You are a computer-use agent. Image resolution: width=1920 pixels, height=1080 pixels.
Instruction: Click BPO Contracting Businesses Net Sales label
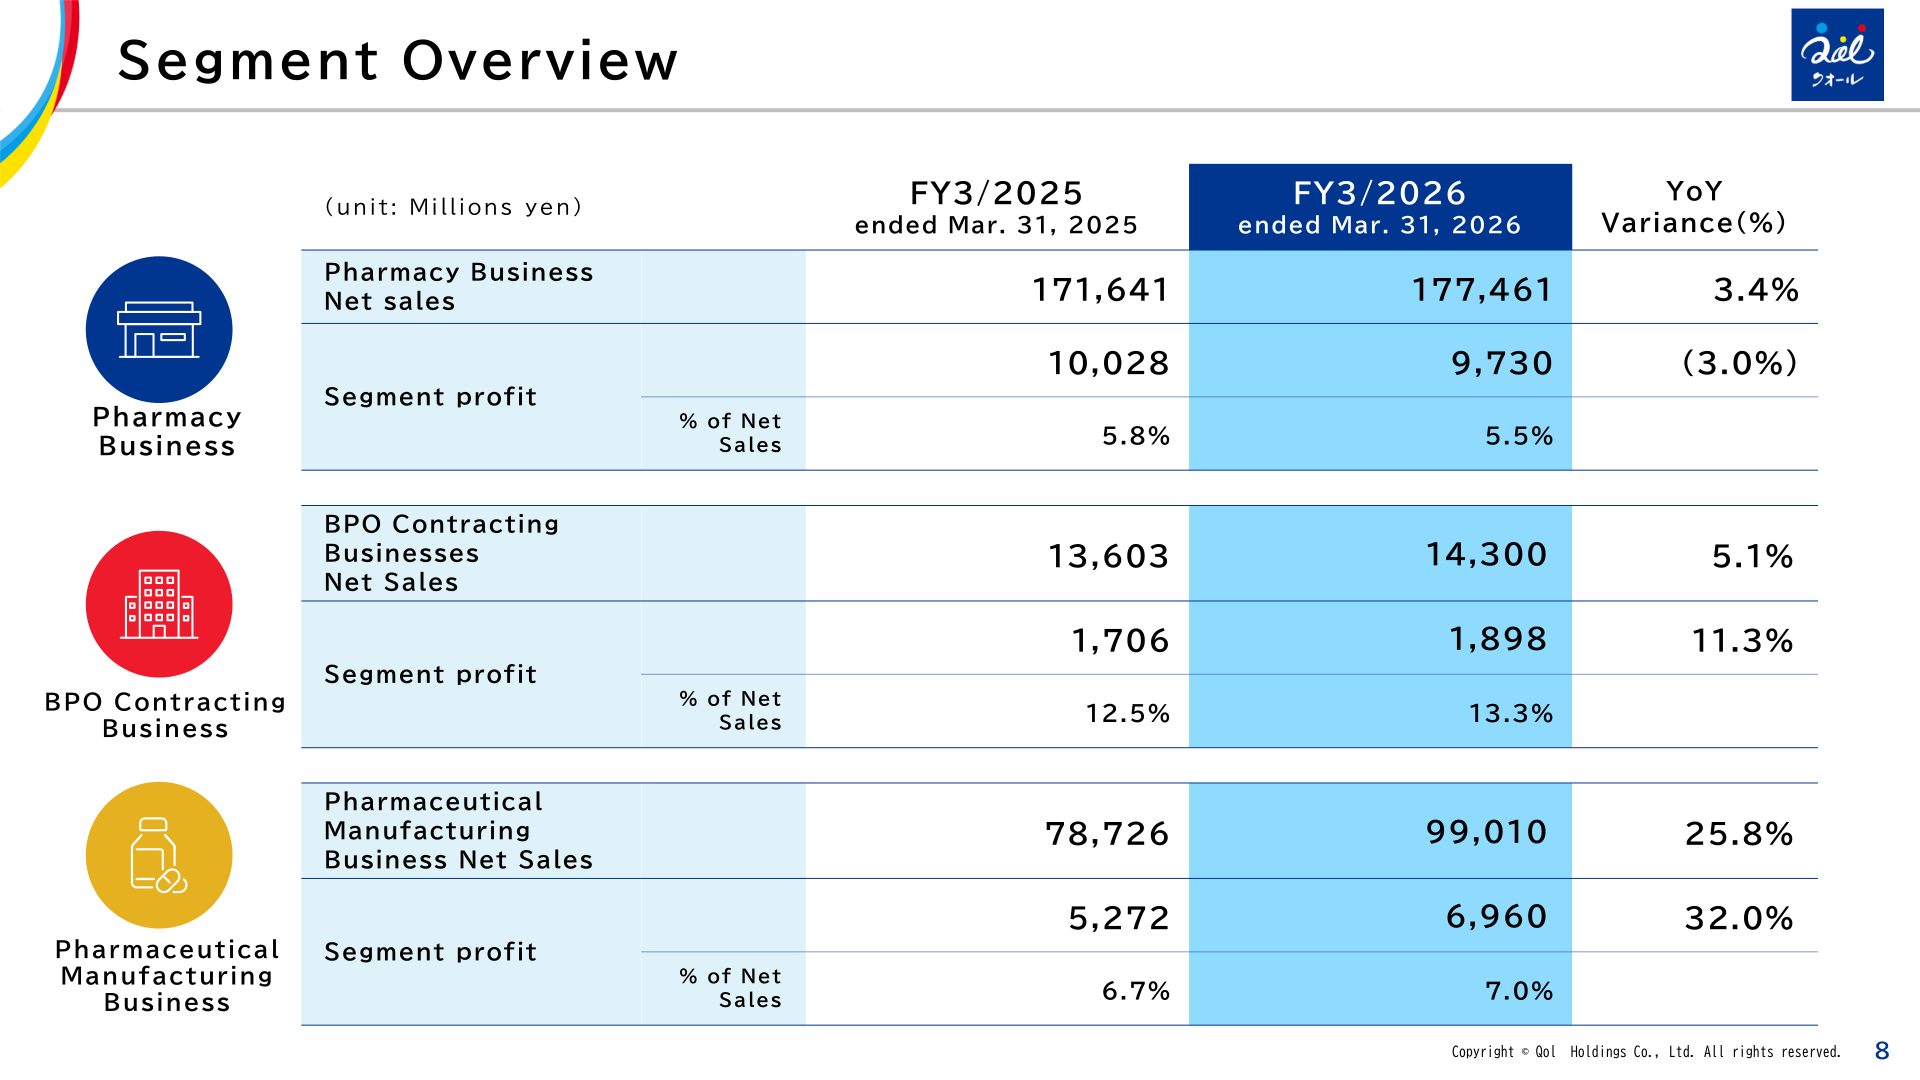tap(442, 553)
